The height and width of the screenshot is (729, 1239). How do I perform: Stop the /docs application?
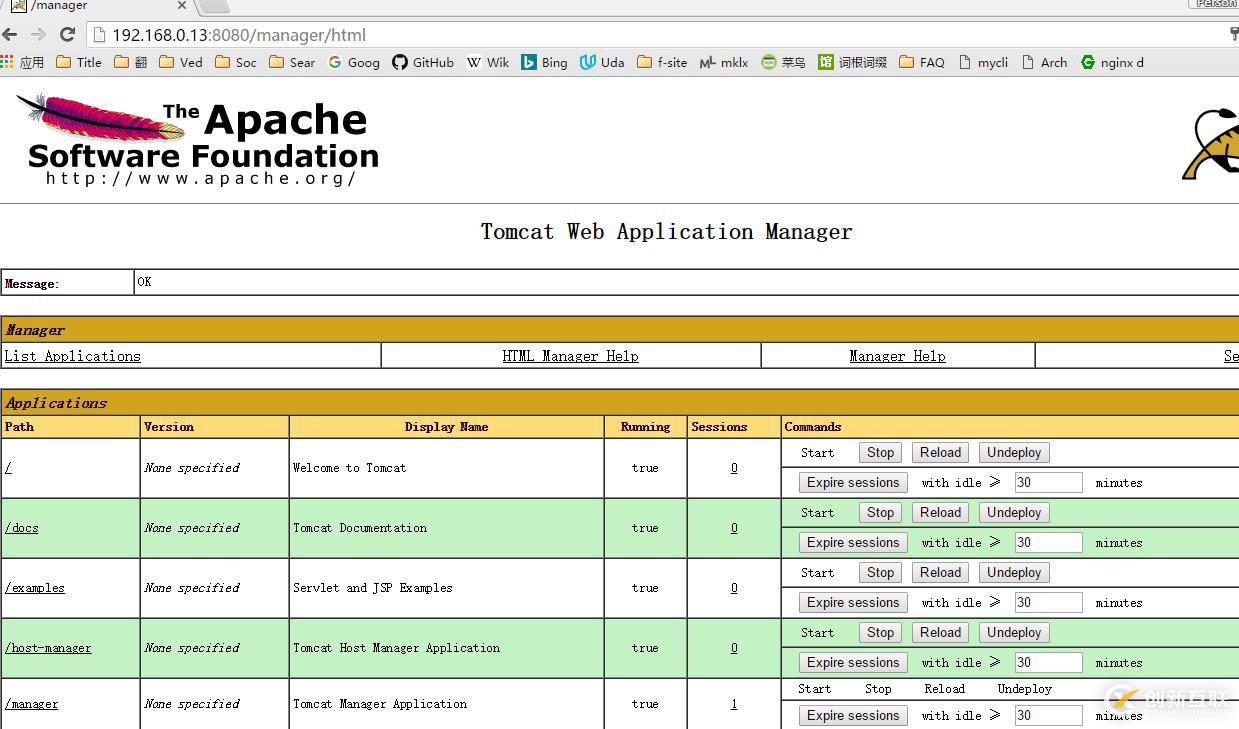pos(880,513)
